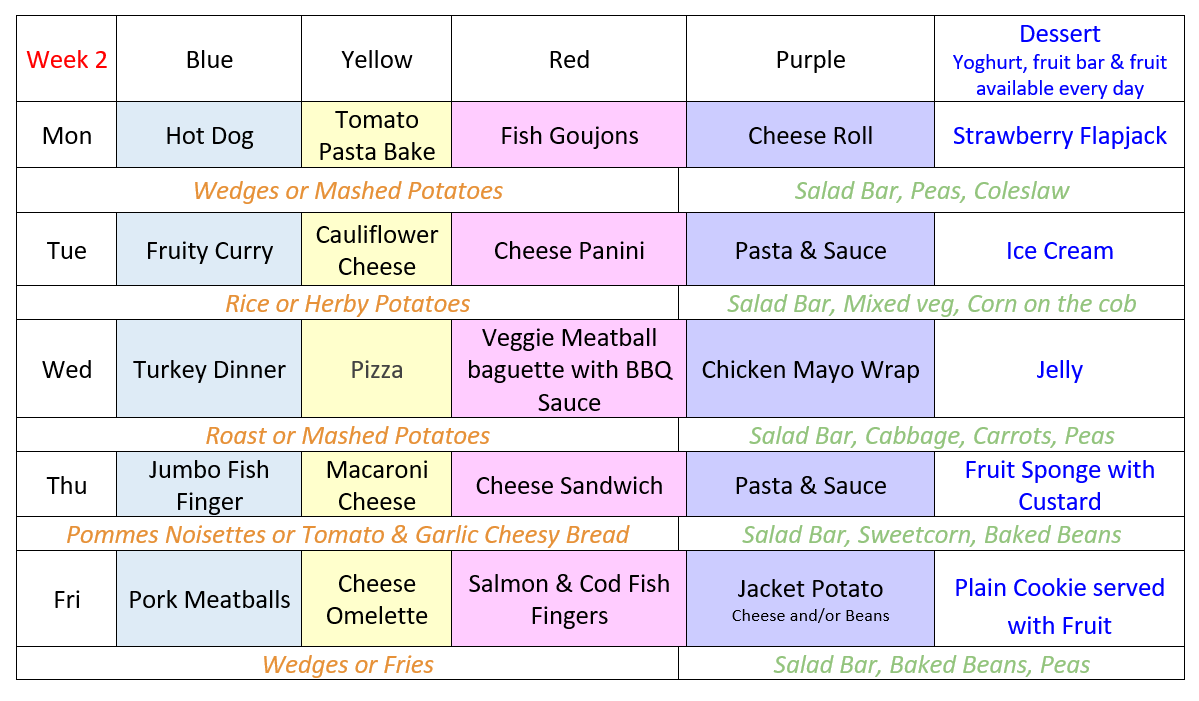Select Fruit Sponge with Custard dessert
This screenshot has width=1199, height=701.
coord(1059,485)
